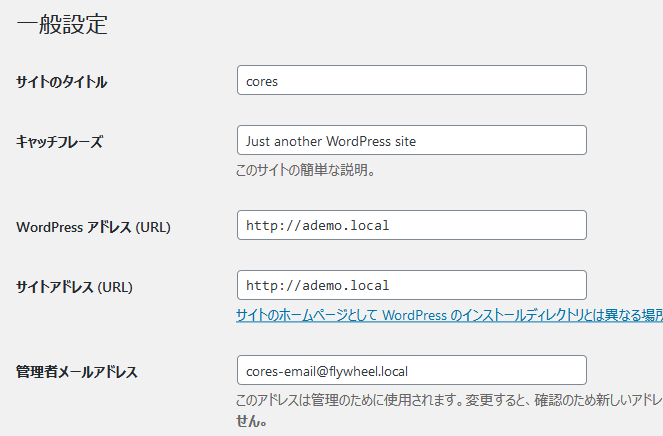Screen dimensions: 663x436
Task: Click the description text このサイトの簡単な説明。
Action: tap(305, 170)
